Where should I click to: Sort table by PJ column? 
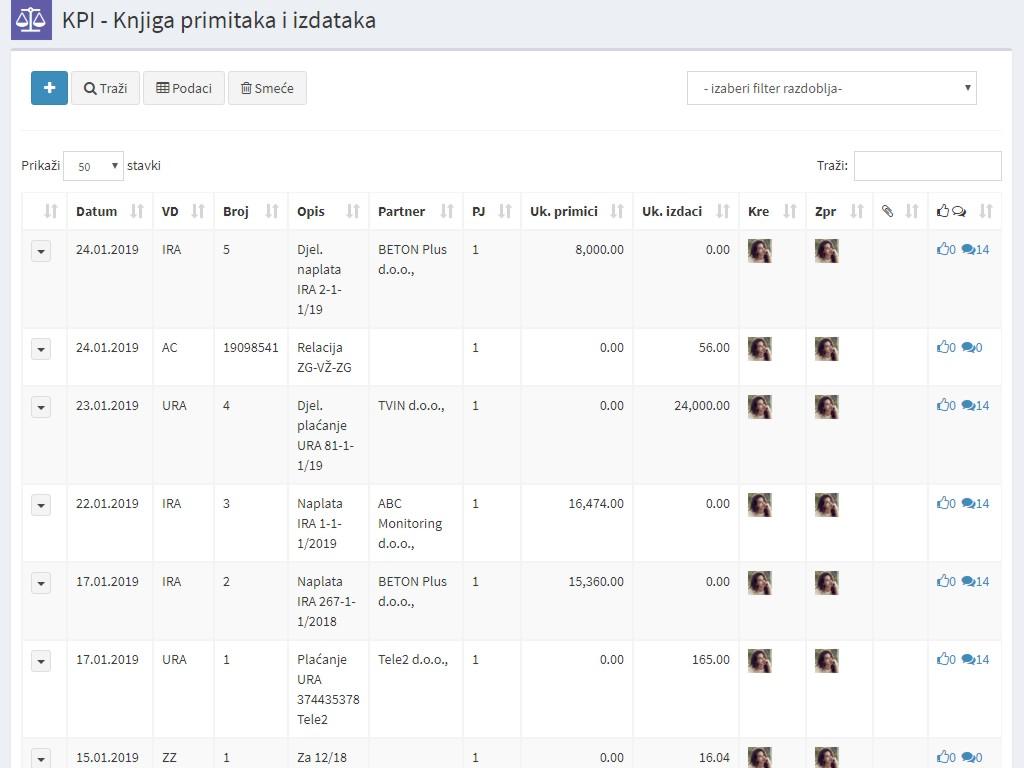tap(492, 211)
